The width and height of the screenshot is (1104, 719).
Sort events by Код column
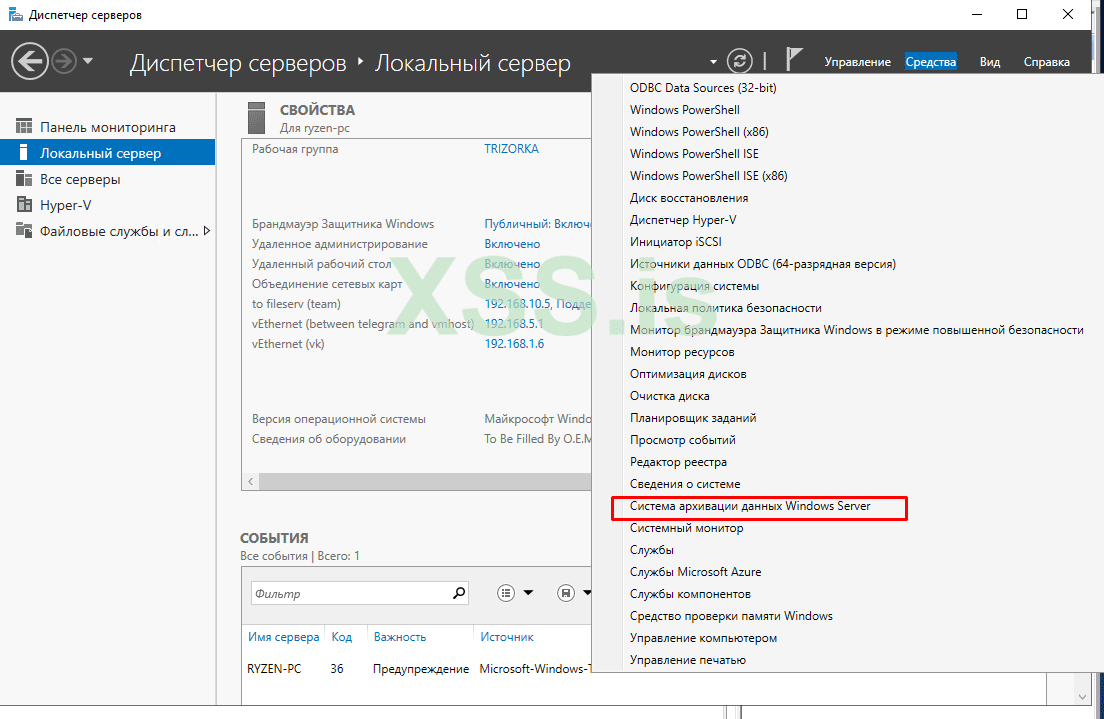coord(341,637)
